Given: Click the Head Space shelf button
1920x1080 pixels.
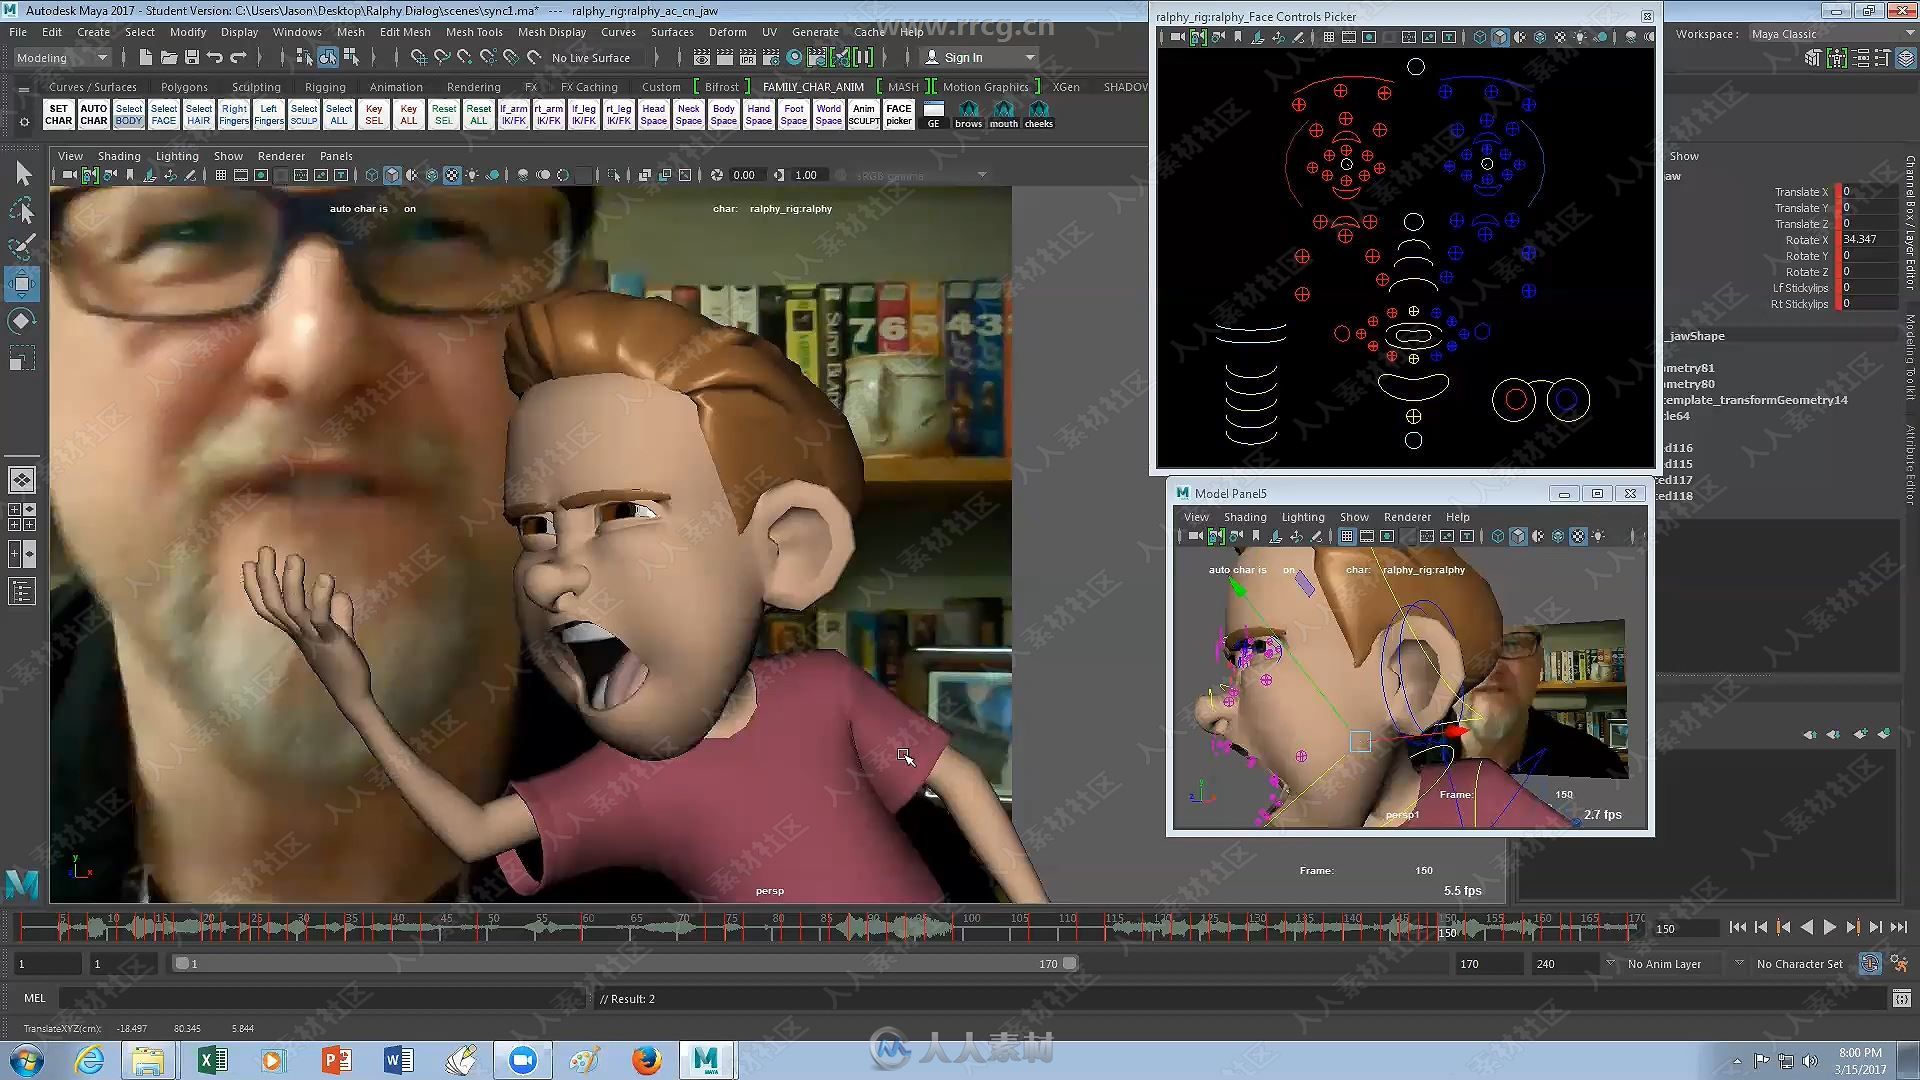Looking at the screenshot, I should pos(654,114).
